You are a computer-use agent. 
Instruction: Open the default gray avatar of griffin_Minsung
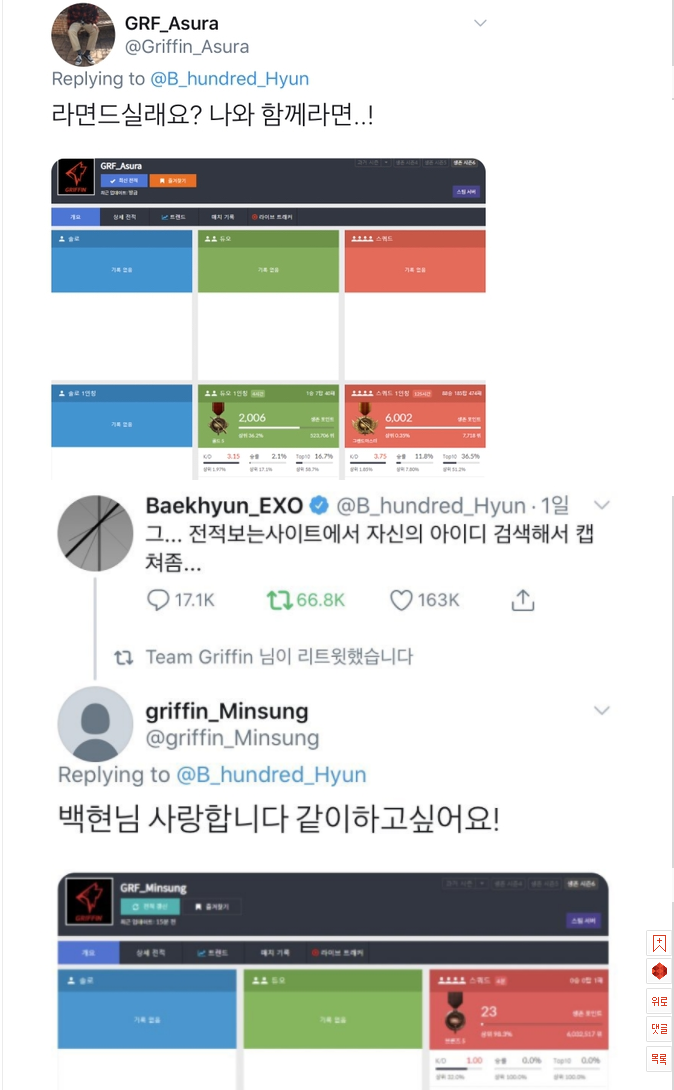tap(95, 724)
